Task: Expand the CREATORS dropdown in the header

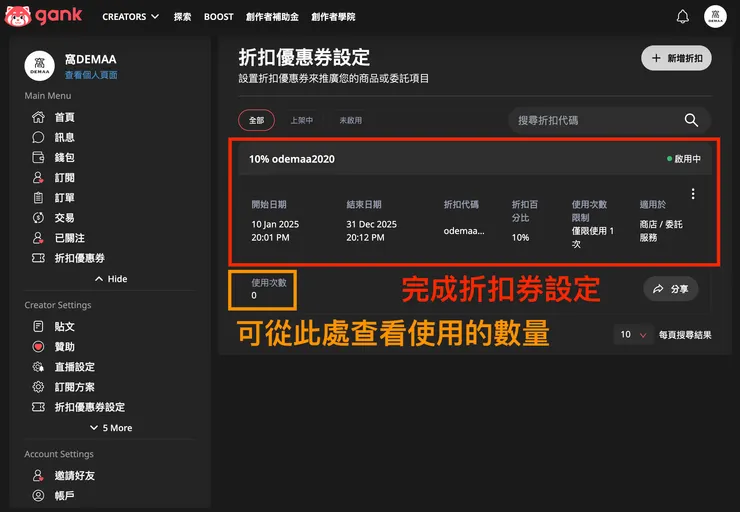Action: 130,17
